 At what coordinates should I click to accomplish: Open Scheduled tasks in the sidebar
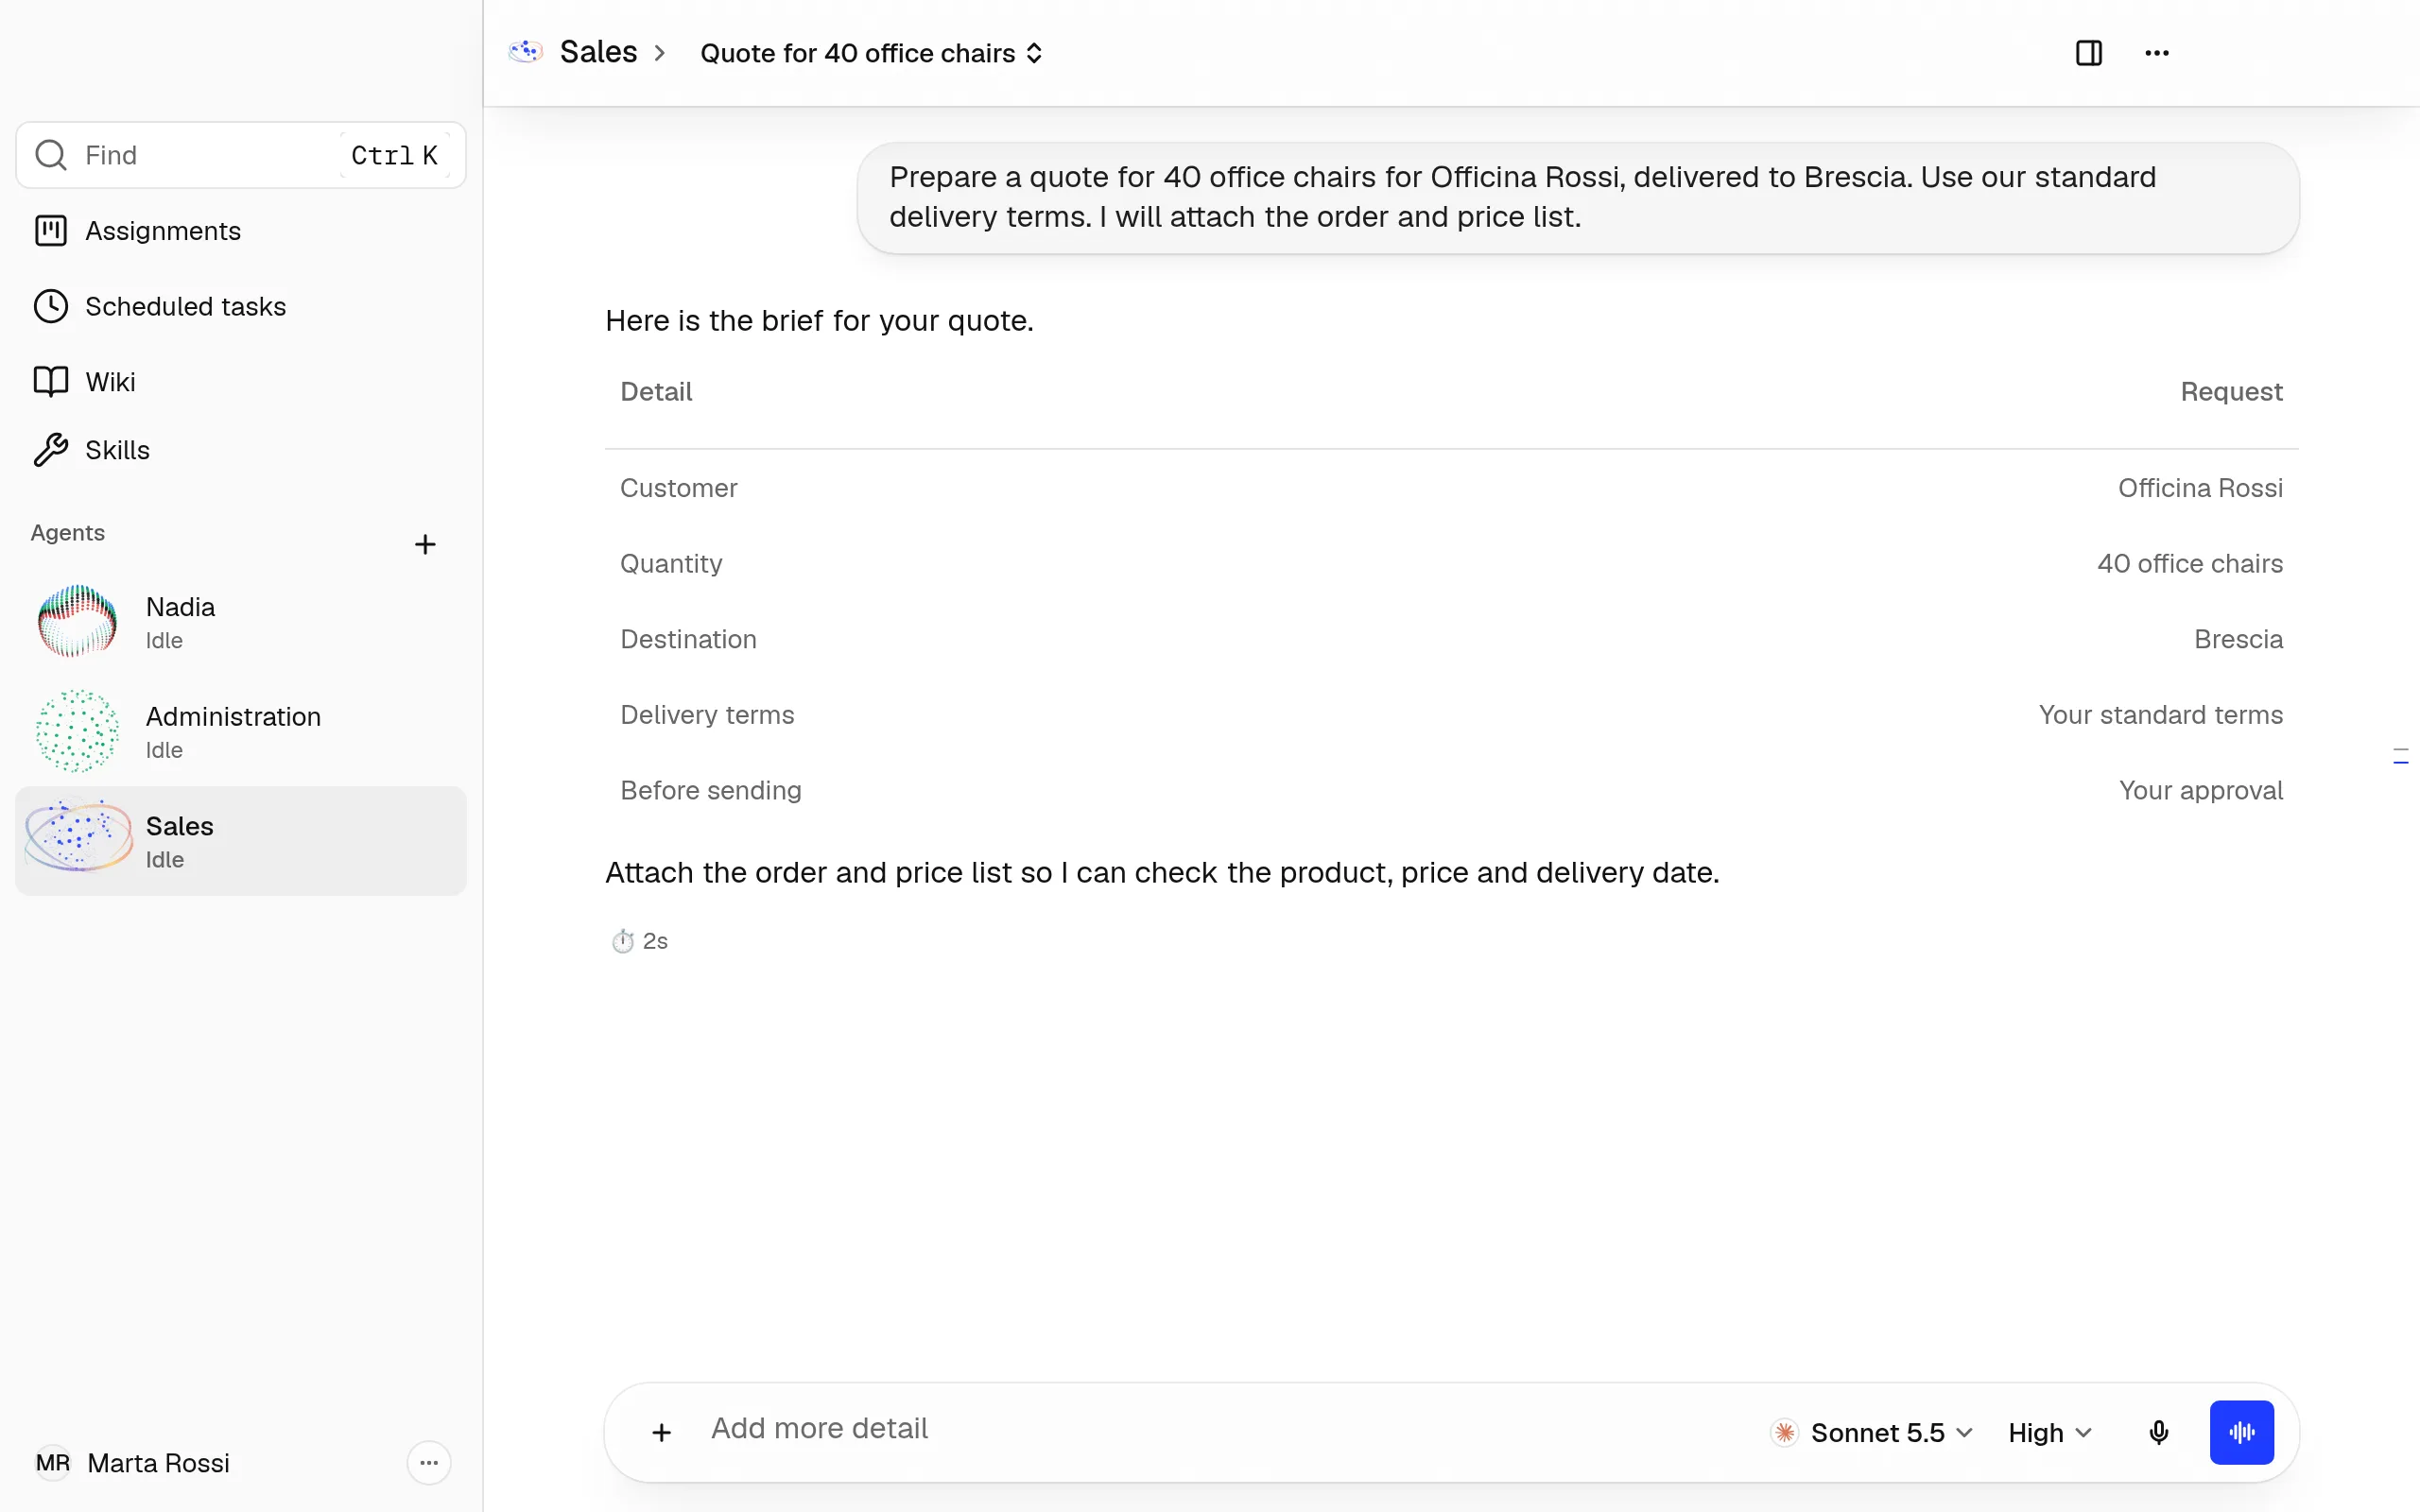click(x=240, y=306)
